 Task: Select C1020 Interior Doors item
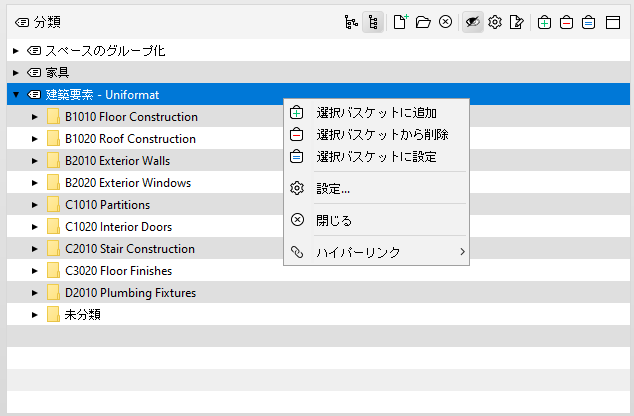click(118, 227)
